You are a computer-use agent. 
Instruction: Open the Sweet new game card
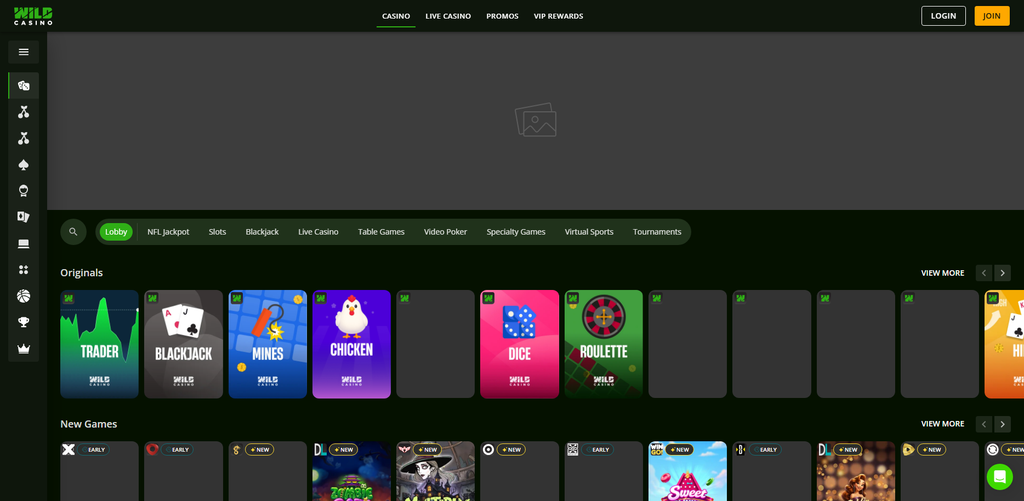(688, 471)
